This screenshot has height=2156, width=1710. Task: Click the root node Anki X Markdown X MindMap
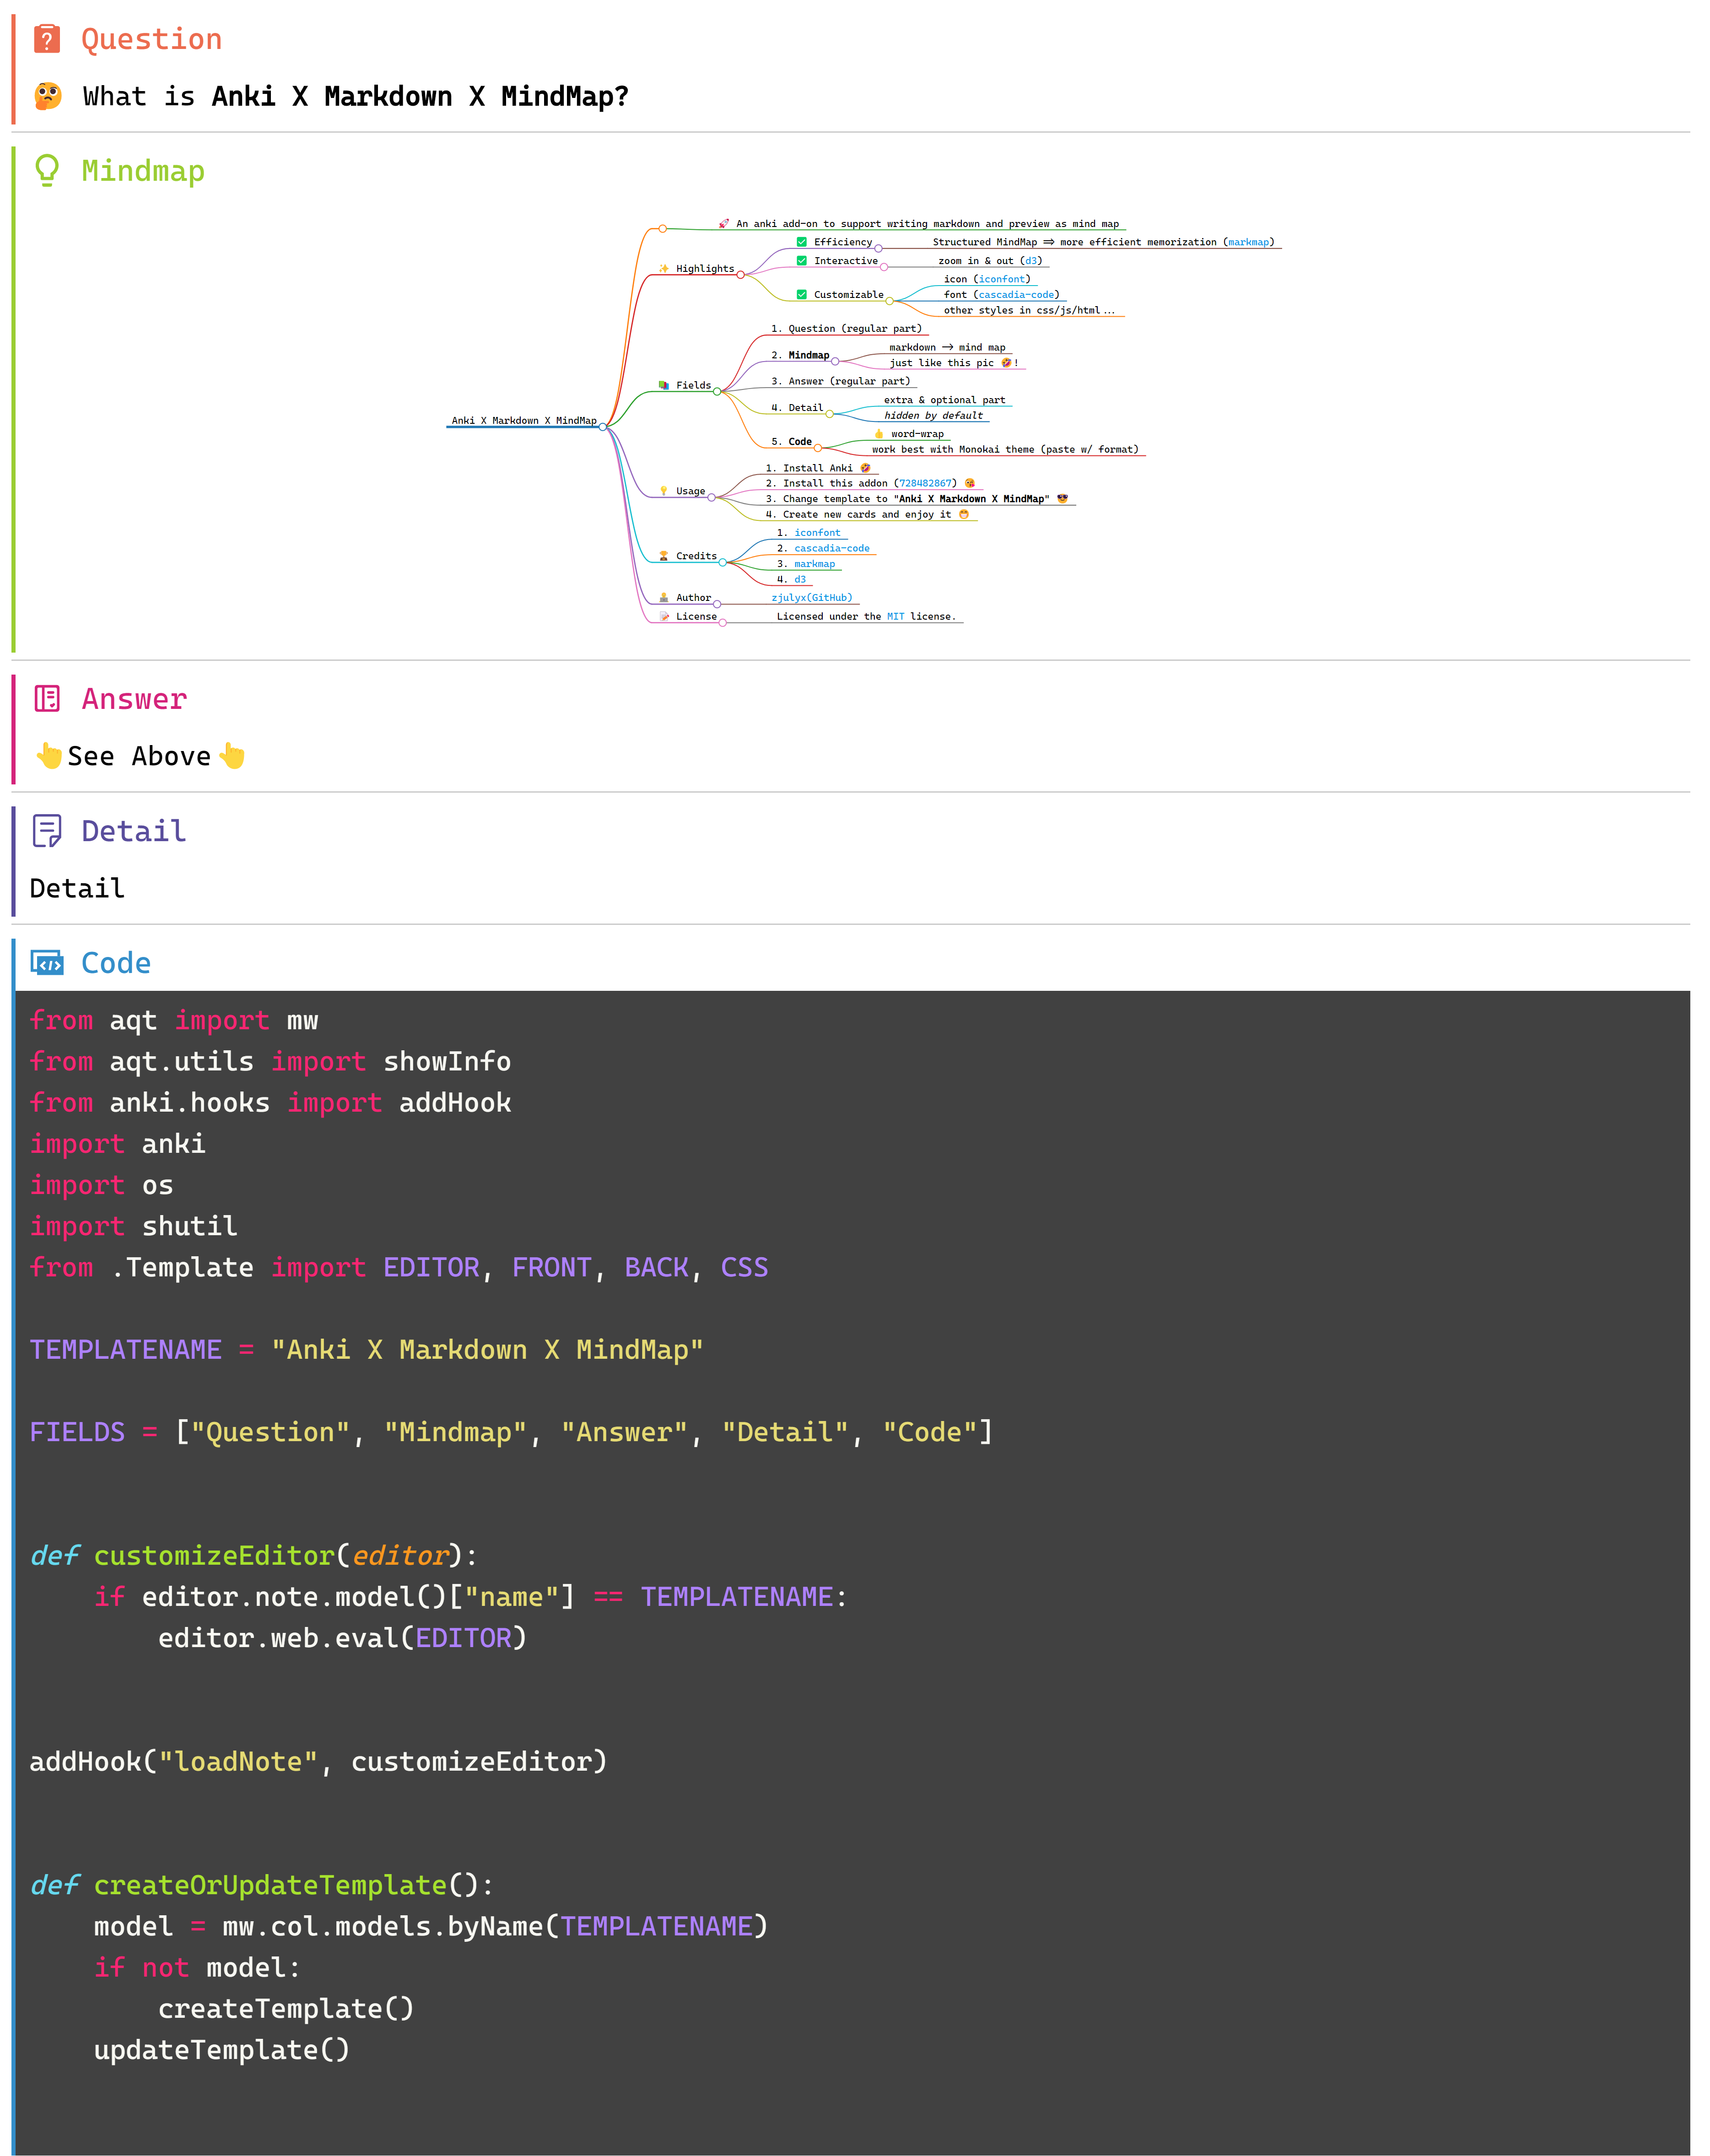(523, 421)
